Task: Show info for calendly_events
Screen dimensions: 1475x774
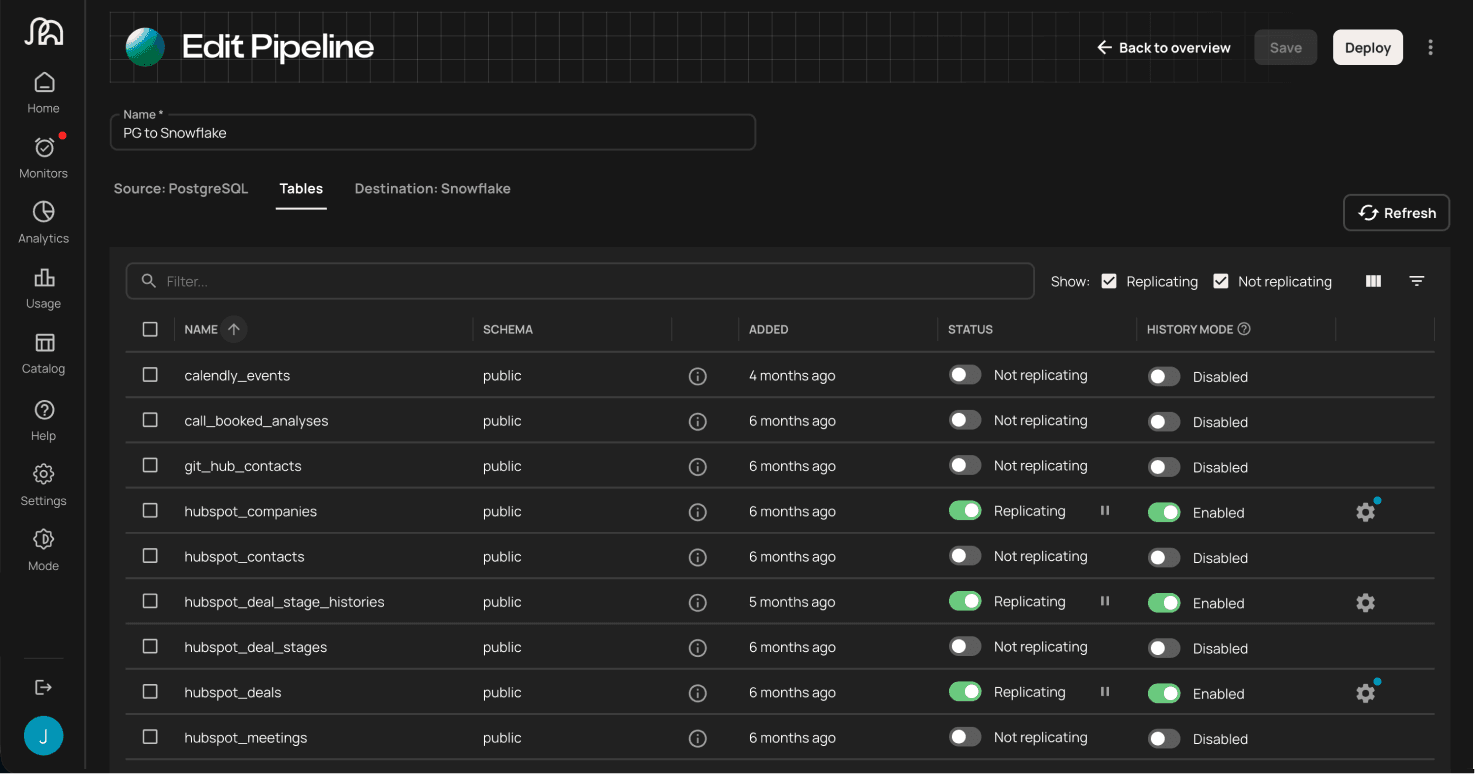Action: tap(698, 376)
